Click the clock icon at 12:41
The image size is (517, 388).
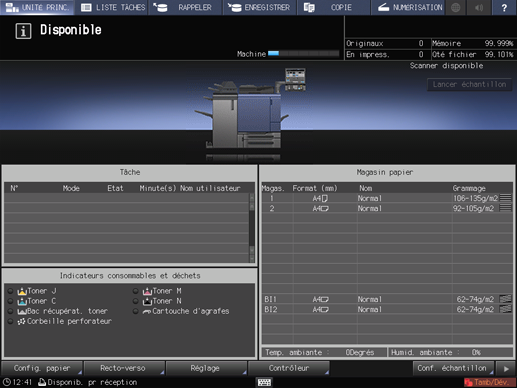[7, 382]
